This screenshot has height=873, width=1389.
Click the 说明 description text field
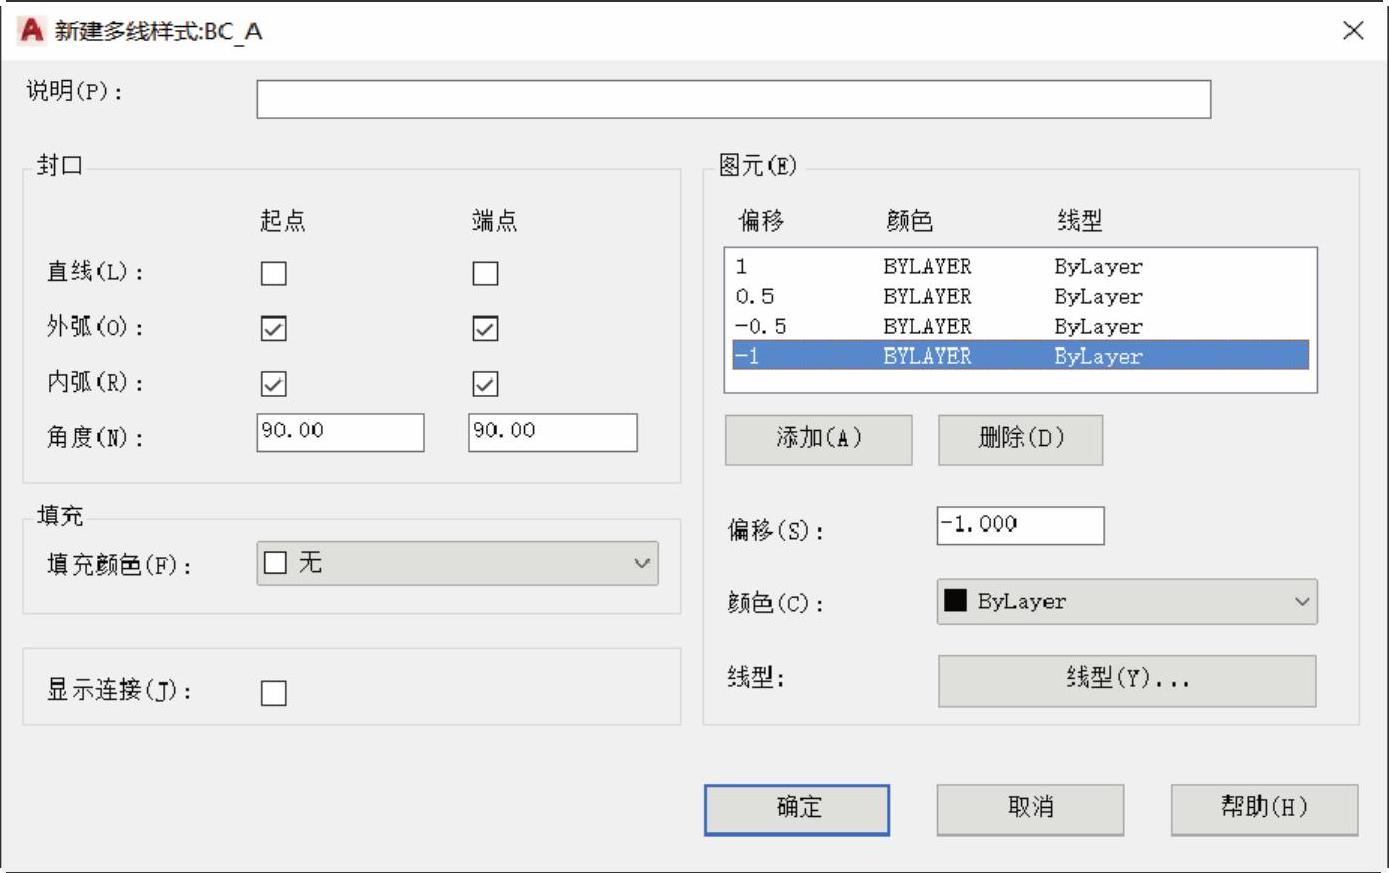point(733,99)
